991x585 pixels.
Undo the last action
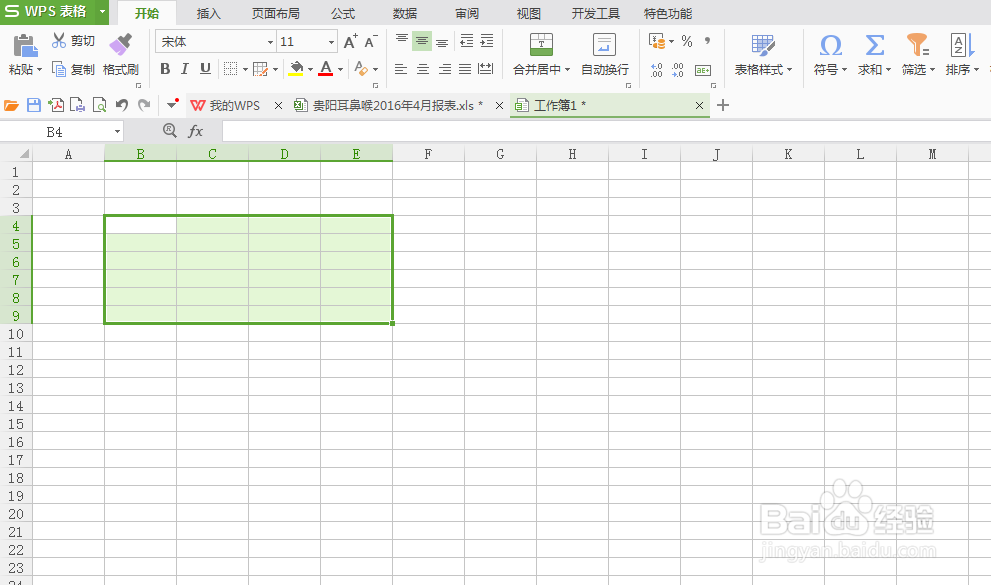point(122,106)
